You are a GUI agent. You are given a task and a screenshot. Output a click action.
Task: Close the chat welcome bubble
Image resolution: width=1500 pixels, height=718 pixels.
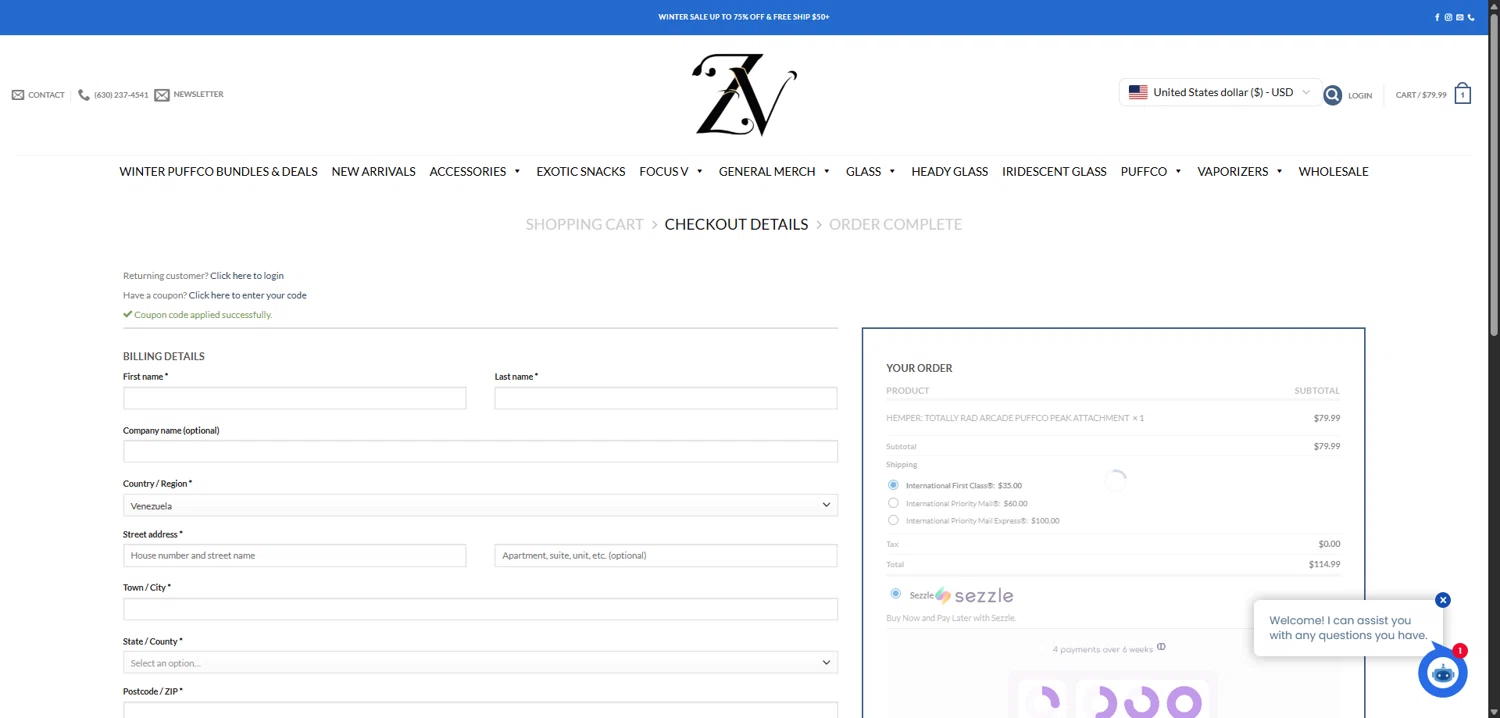pyautogui.click(x=1443, y=600)
